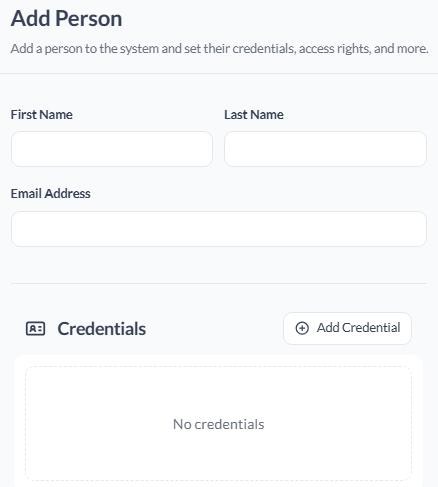Click the First Name label
This screenshot has width=438, height=487.
(42, 115)
